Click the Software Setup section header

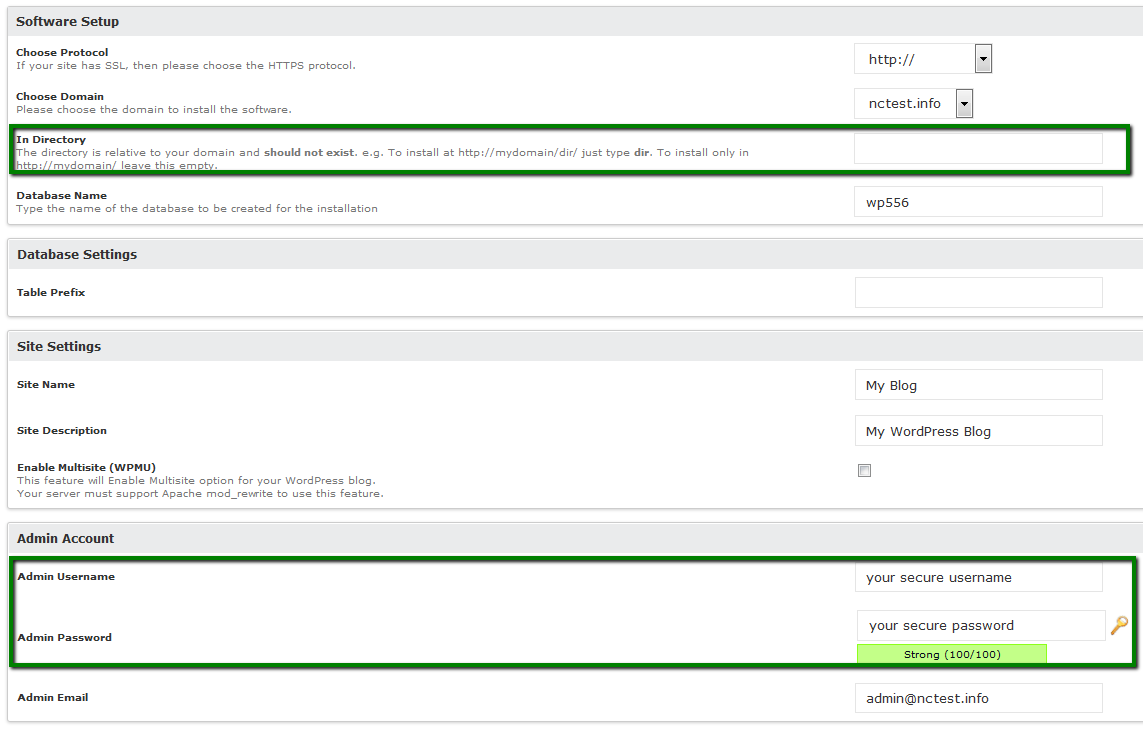pyautogui.click(x=67, y=21)
